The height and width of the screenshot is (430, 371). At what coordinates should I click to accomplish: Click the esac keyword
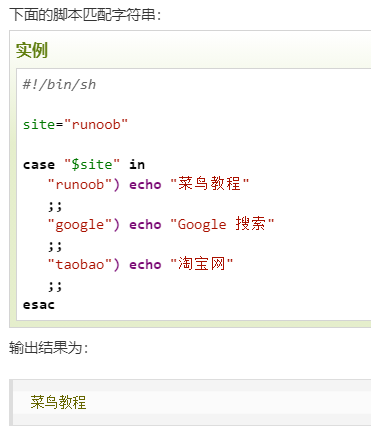(x=39, y=305)
